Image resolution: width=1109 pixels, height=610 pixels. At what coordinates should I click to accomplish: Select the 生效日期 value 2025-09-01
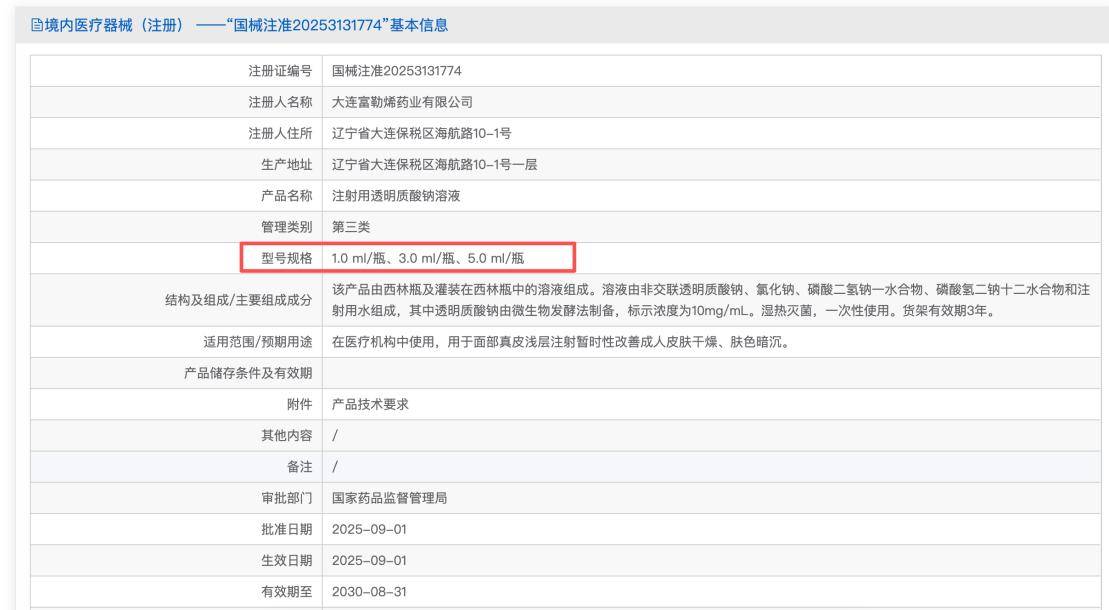pos(369,560)
